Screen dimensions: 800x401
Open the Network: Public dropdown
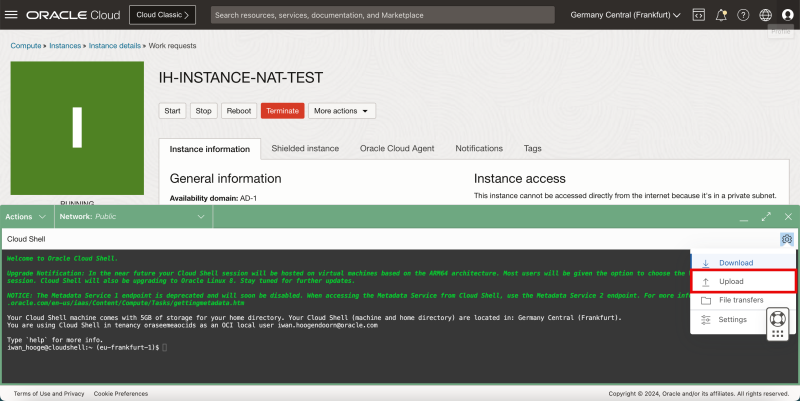point(133,217)
